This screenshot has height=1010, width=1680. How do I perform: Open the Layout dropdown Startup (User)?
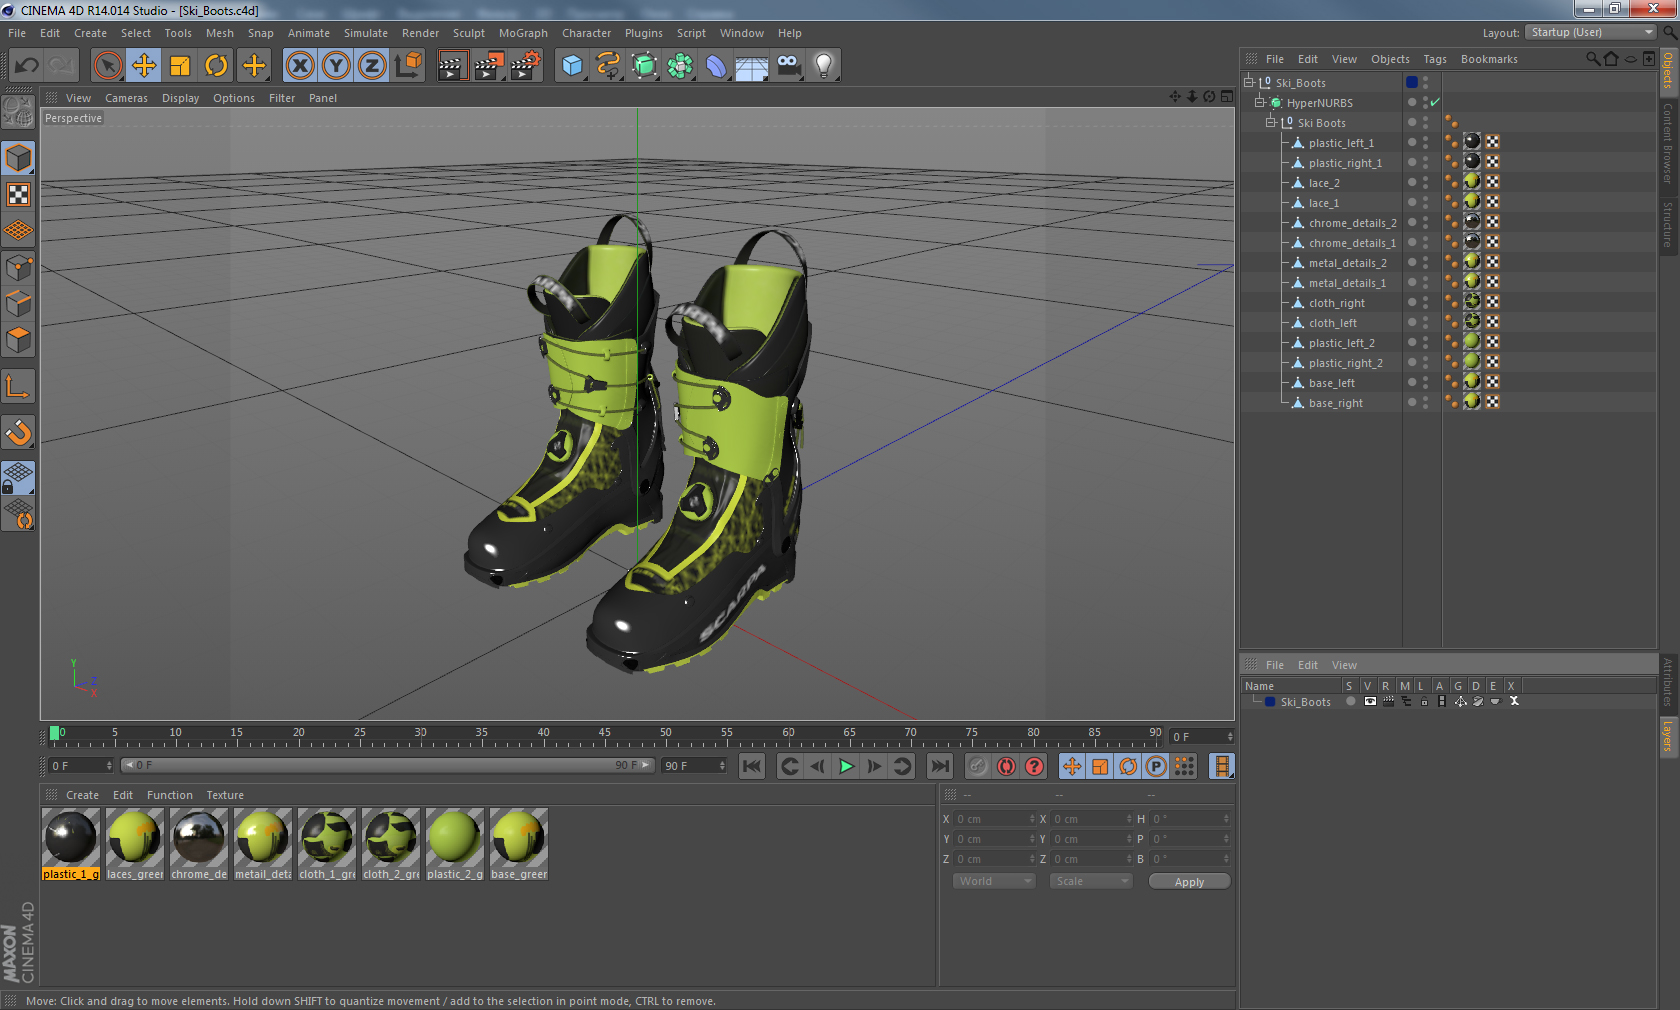[x=1591, y=32]
